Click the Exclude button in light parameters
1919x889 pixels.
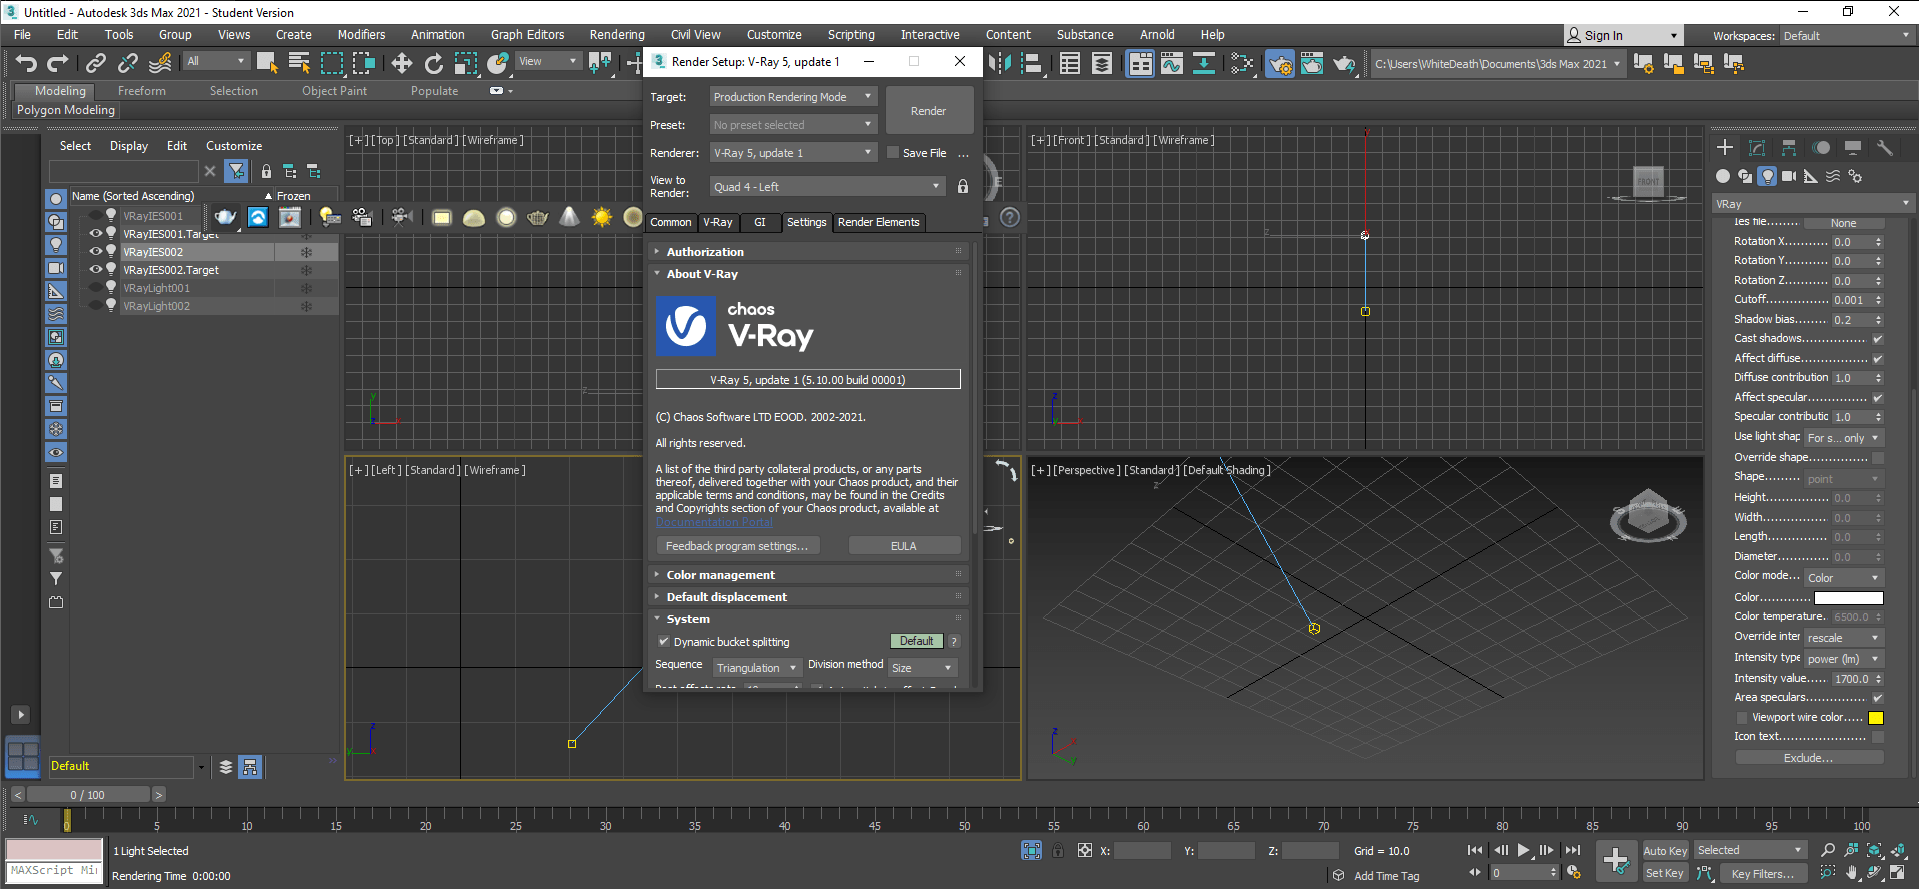click(1809, 758)
